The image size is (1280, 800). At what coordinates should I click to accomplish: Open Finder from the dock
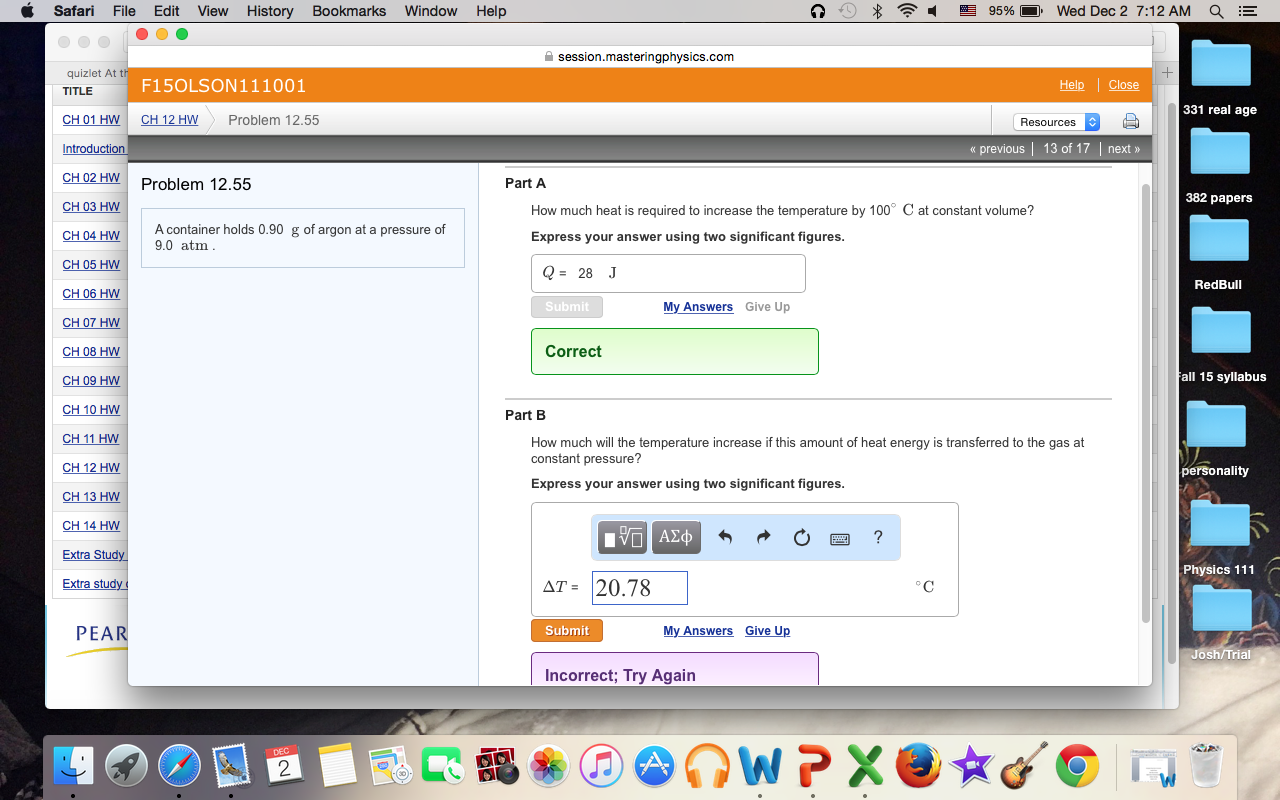(73, 766)
